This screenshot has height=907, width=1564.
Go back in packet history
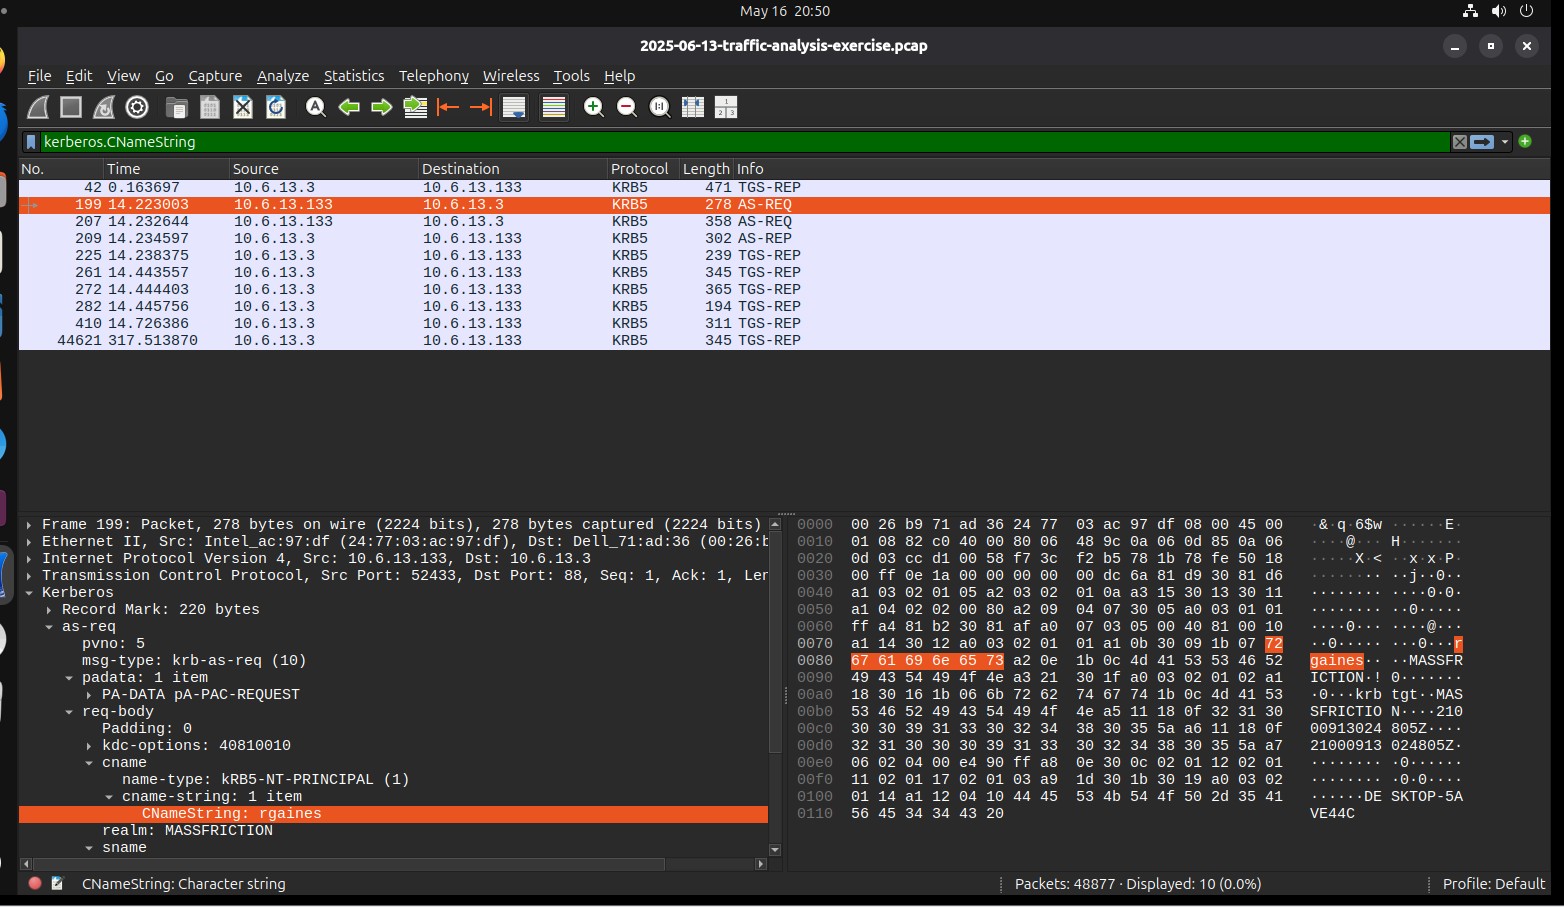tap(349, 107)
